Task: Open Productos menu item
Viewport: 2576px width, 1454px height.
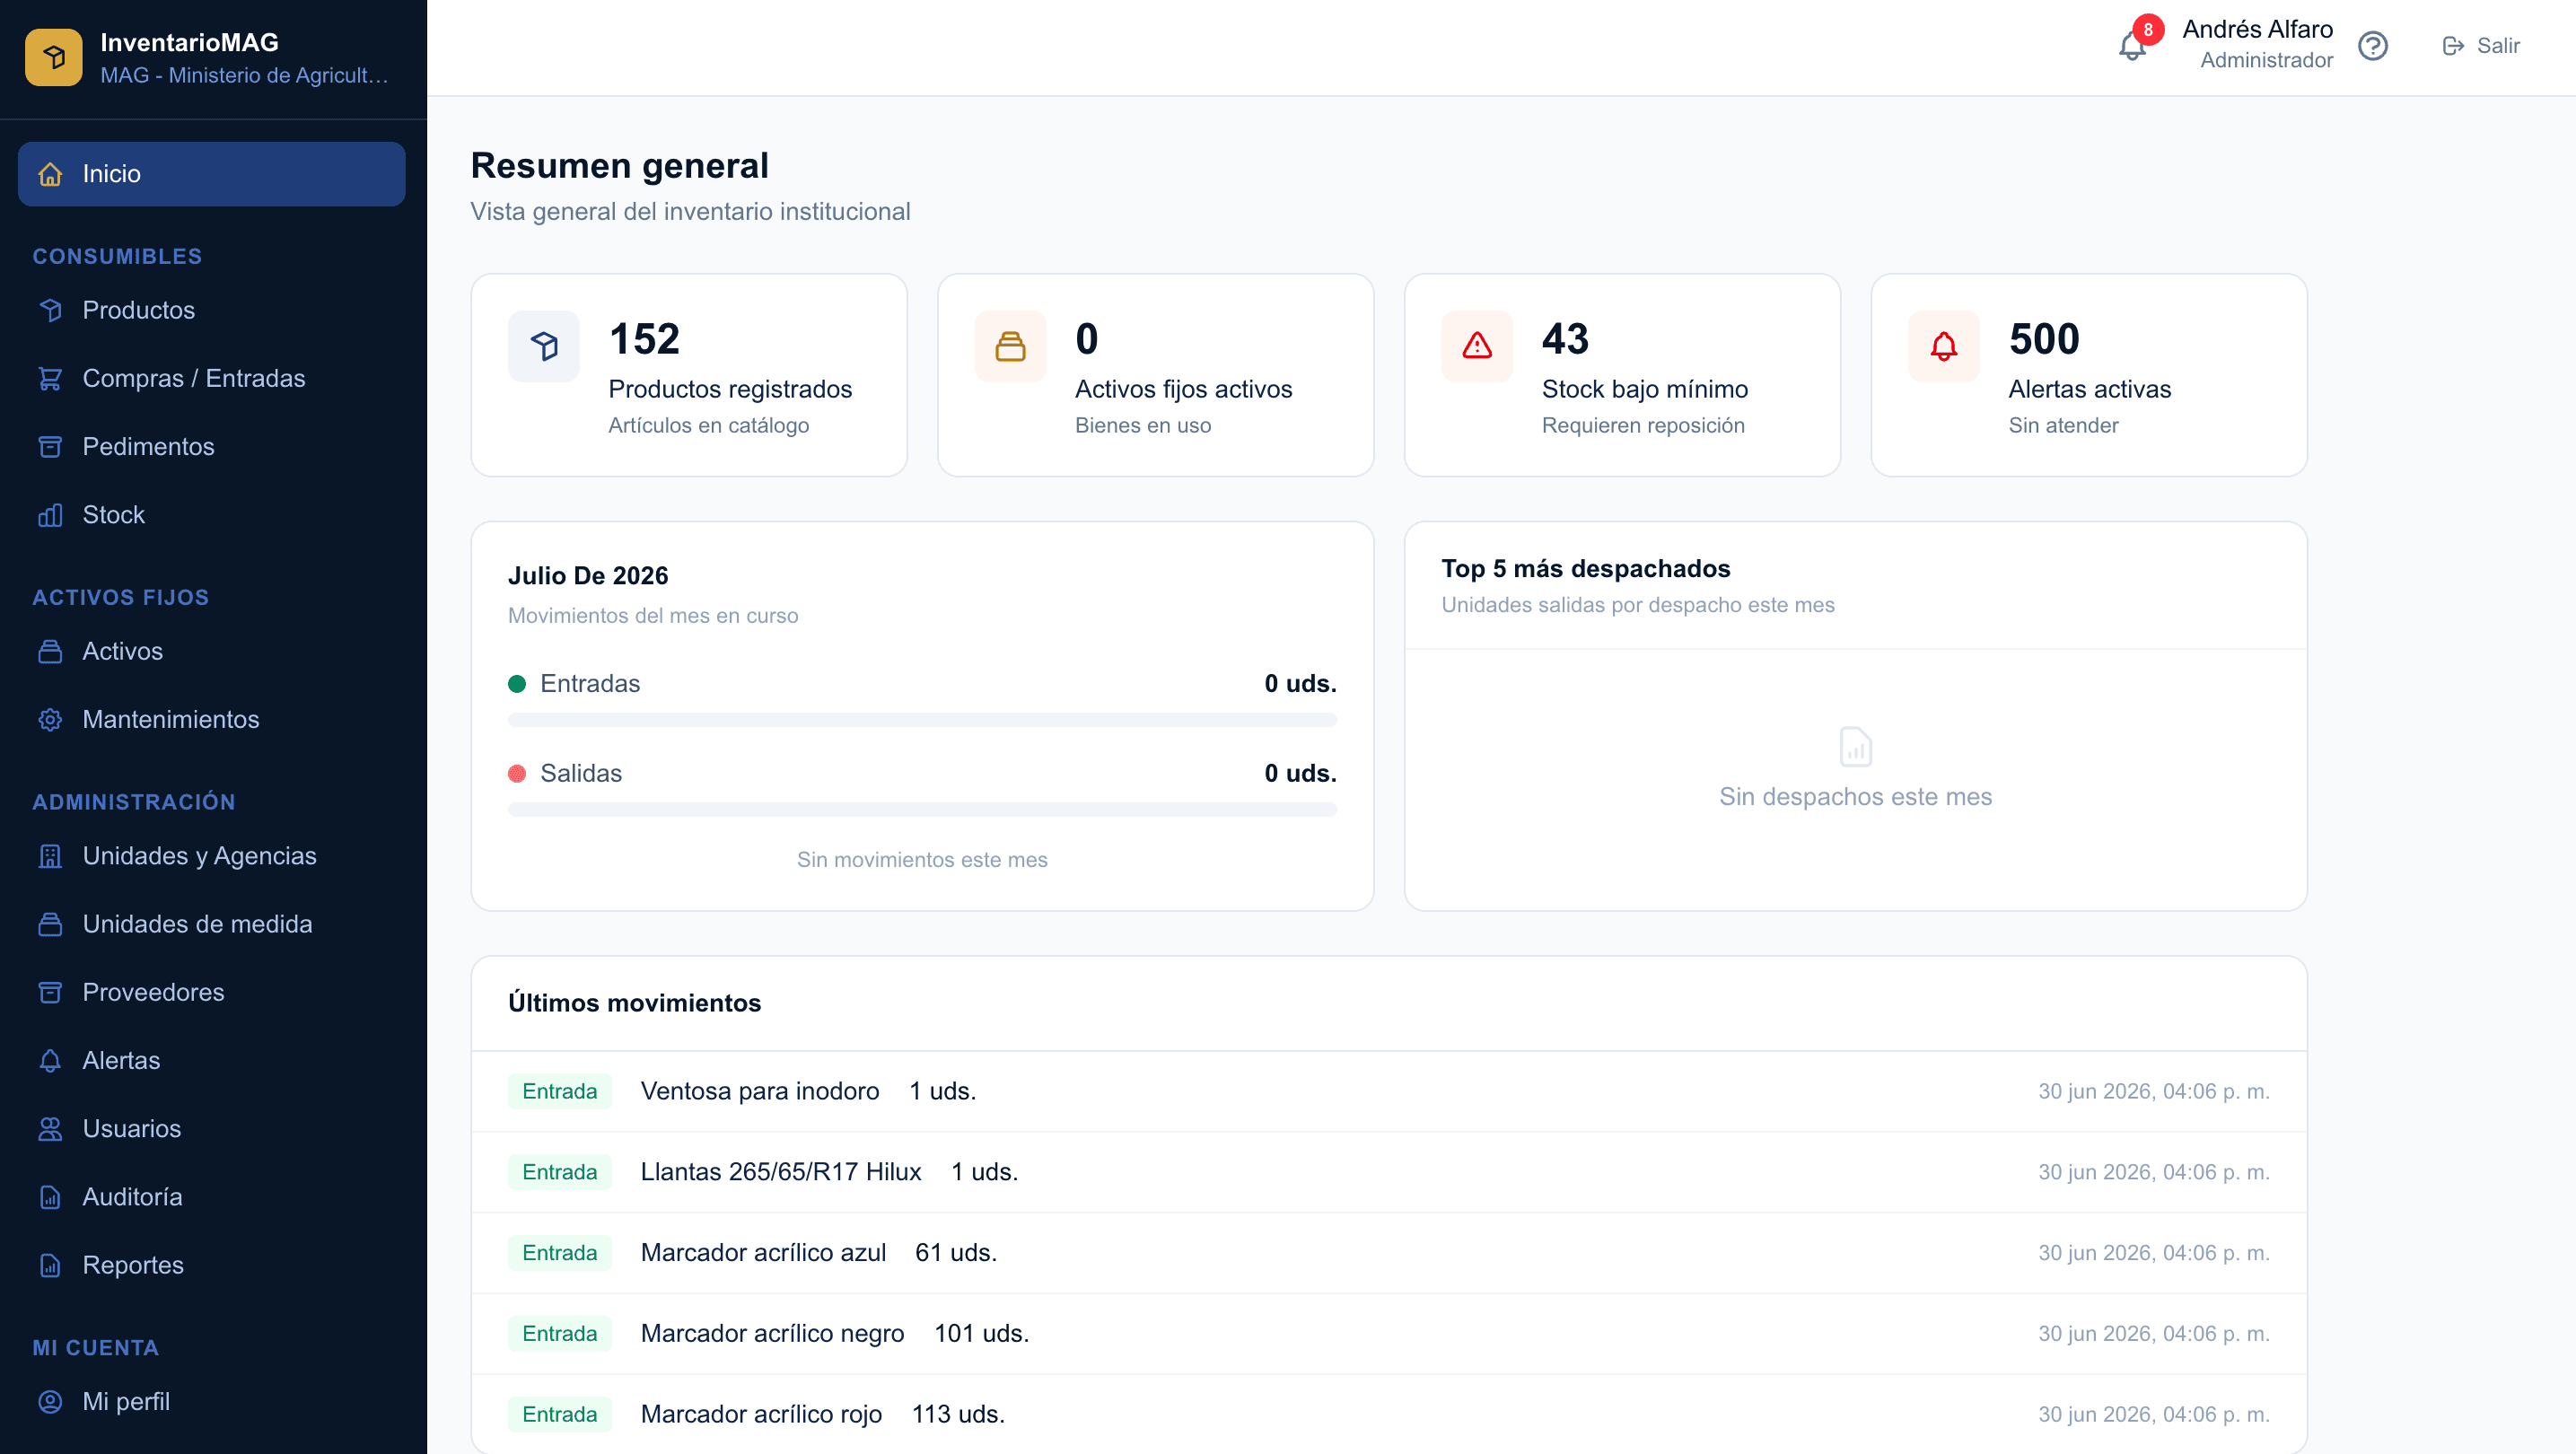Action: point(212,310)
